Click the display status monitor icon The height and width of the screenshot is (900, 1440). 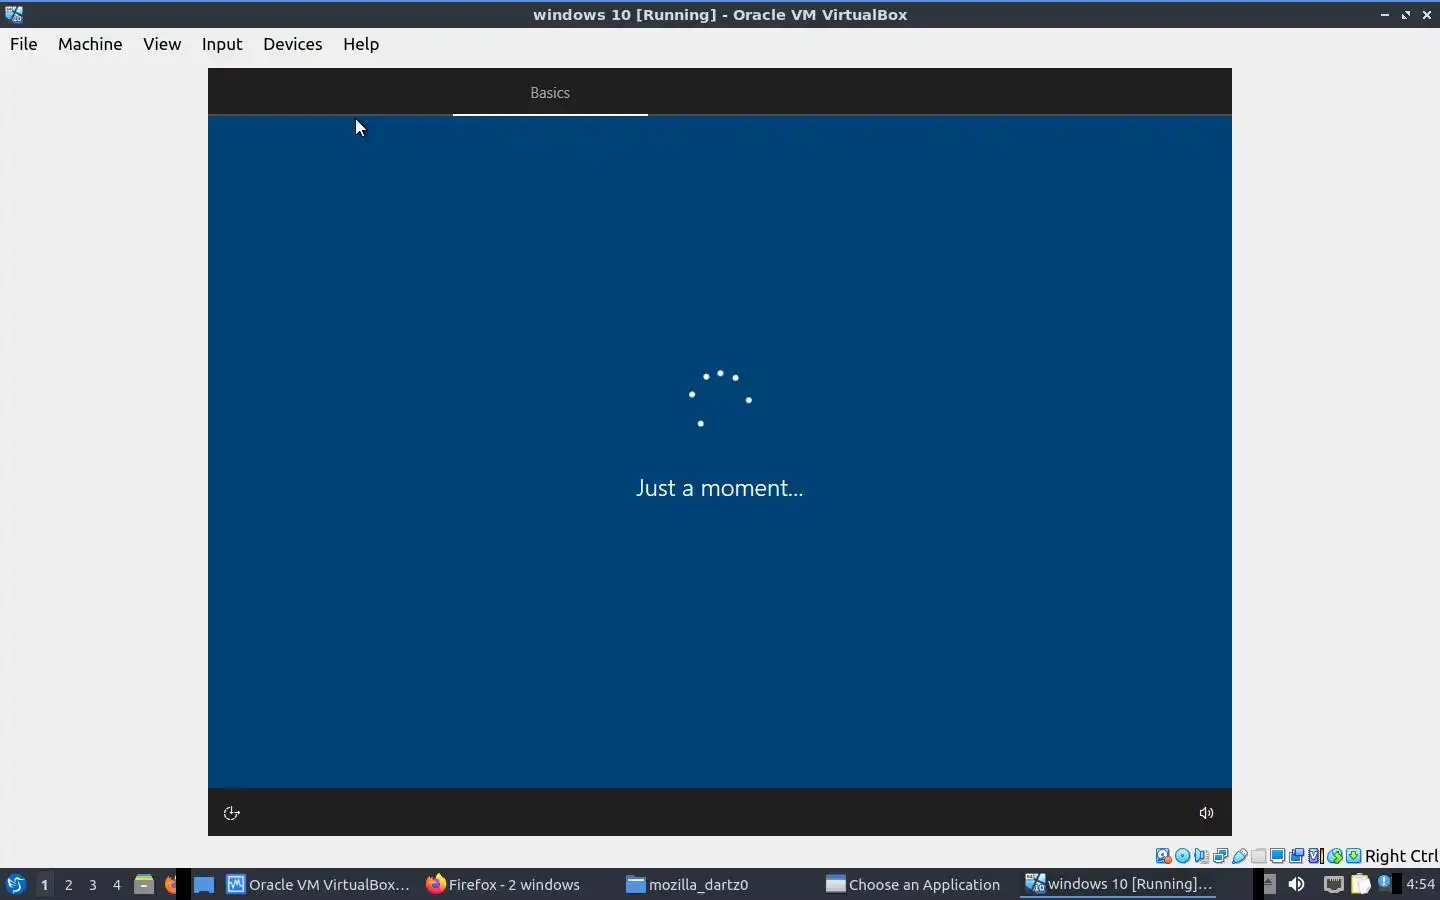pyautogui.click(x=1278, y=856)
